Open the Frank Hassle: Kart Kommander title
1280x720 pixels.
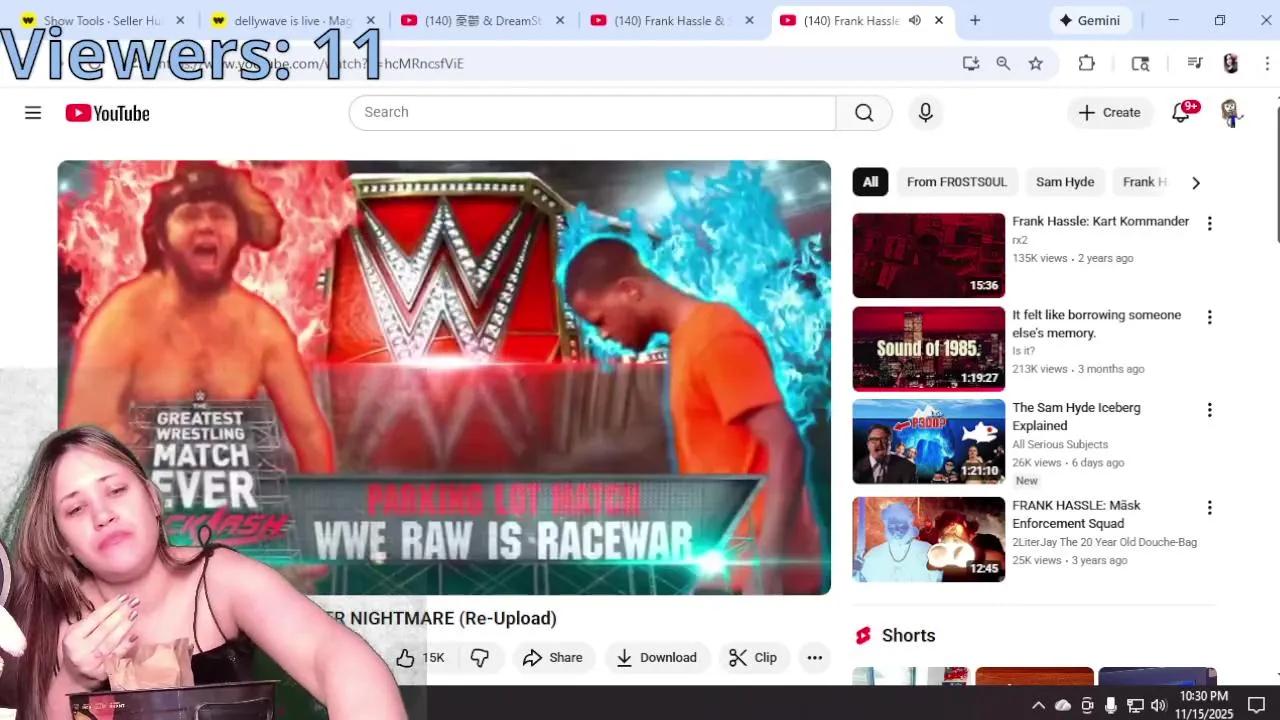tap(1100, 221)
